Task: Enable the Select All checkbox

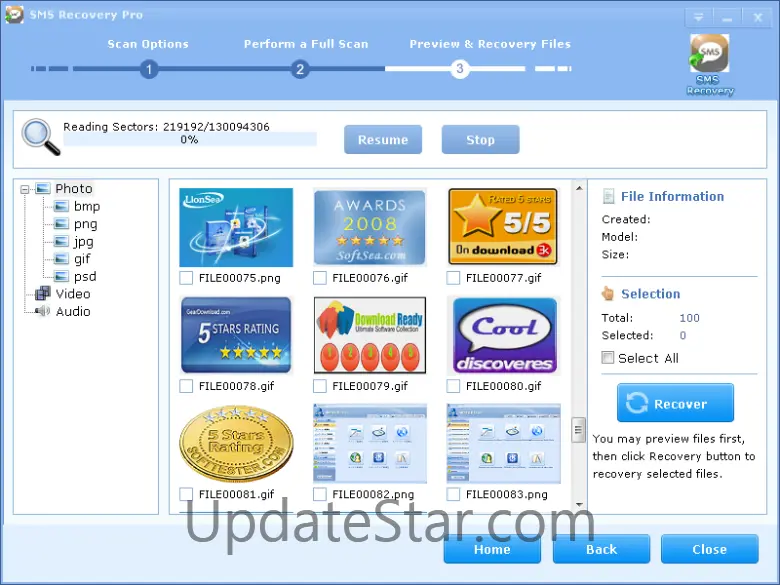Action: tap(607, 358)
